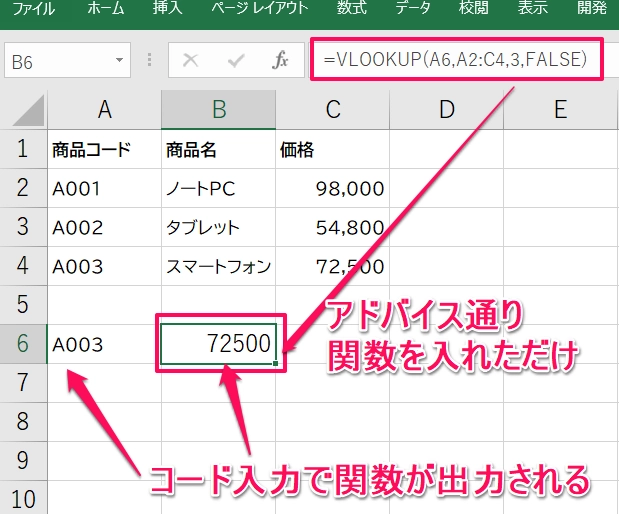
Task: Click the formula bar options dots handle
Action: pos(149,60)
